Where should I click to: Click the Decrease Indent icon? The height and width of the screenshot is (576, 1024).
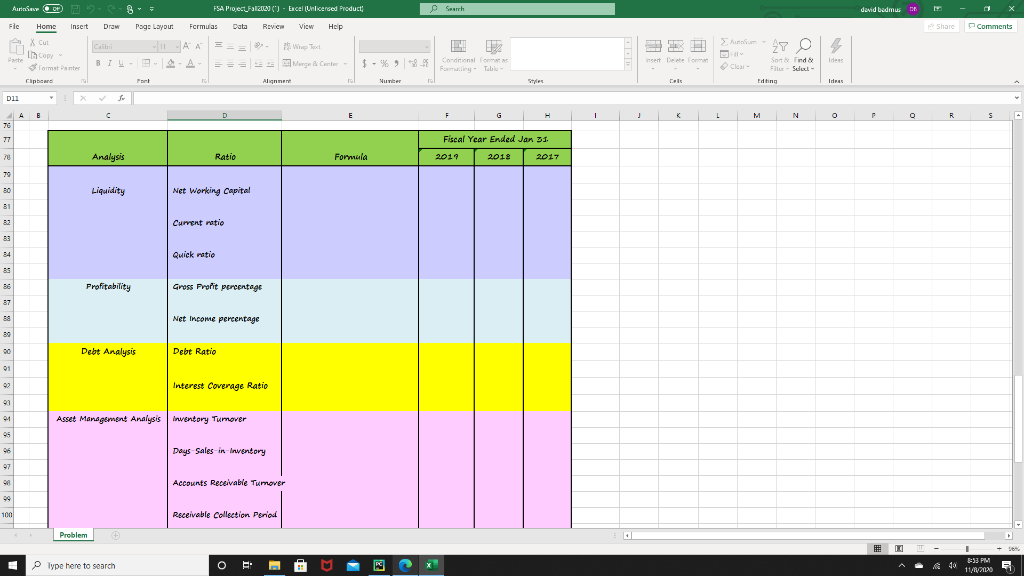click(x=259, y=64)
